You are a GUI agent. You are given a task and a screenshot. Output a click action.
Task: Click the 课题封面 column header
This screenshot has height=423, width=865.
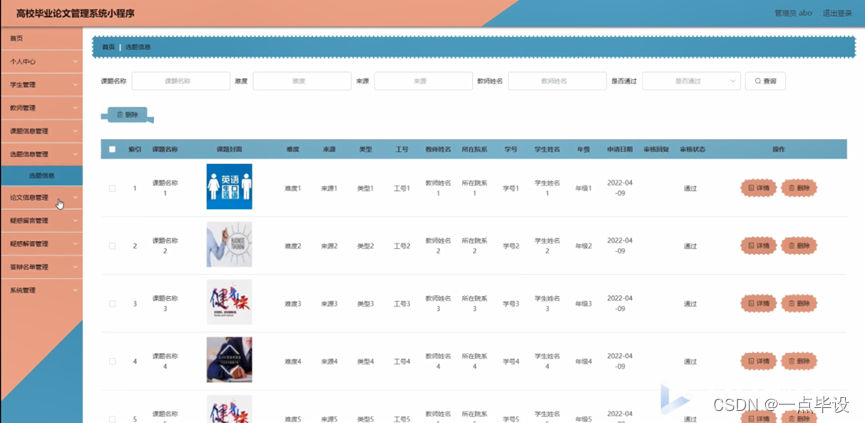[x=229, y=149]
